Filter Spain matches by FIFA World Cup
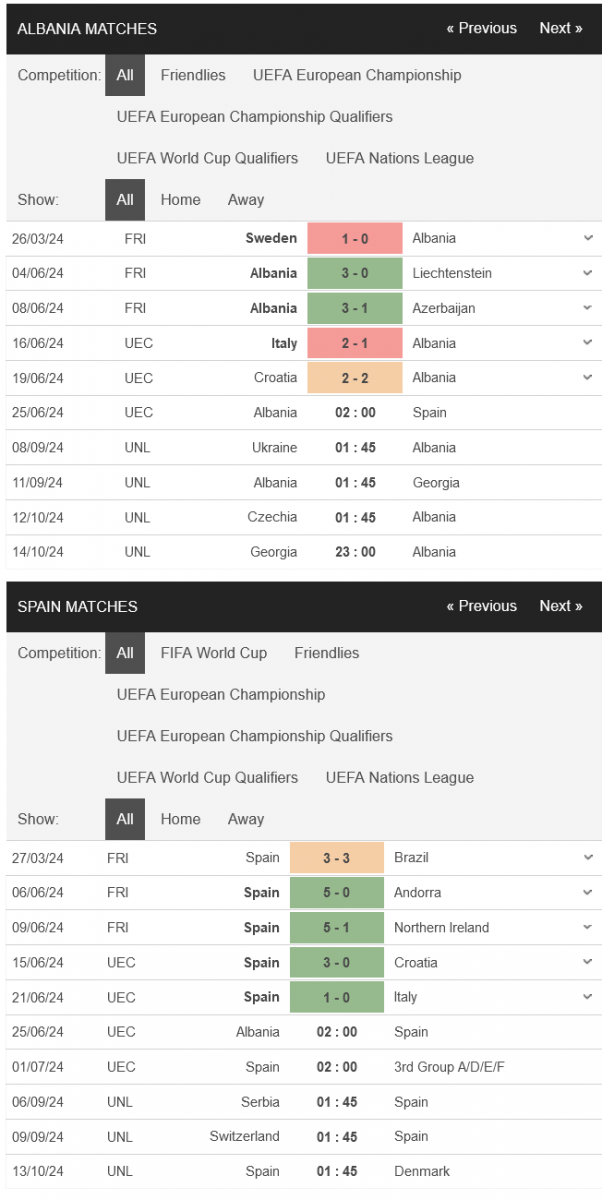 click(x=214, y=653)
